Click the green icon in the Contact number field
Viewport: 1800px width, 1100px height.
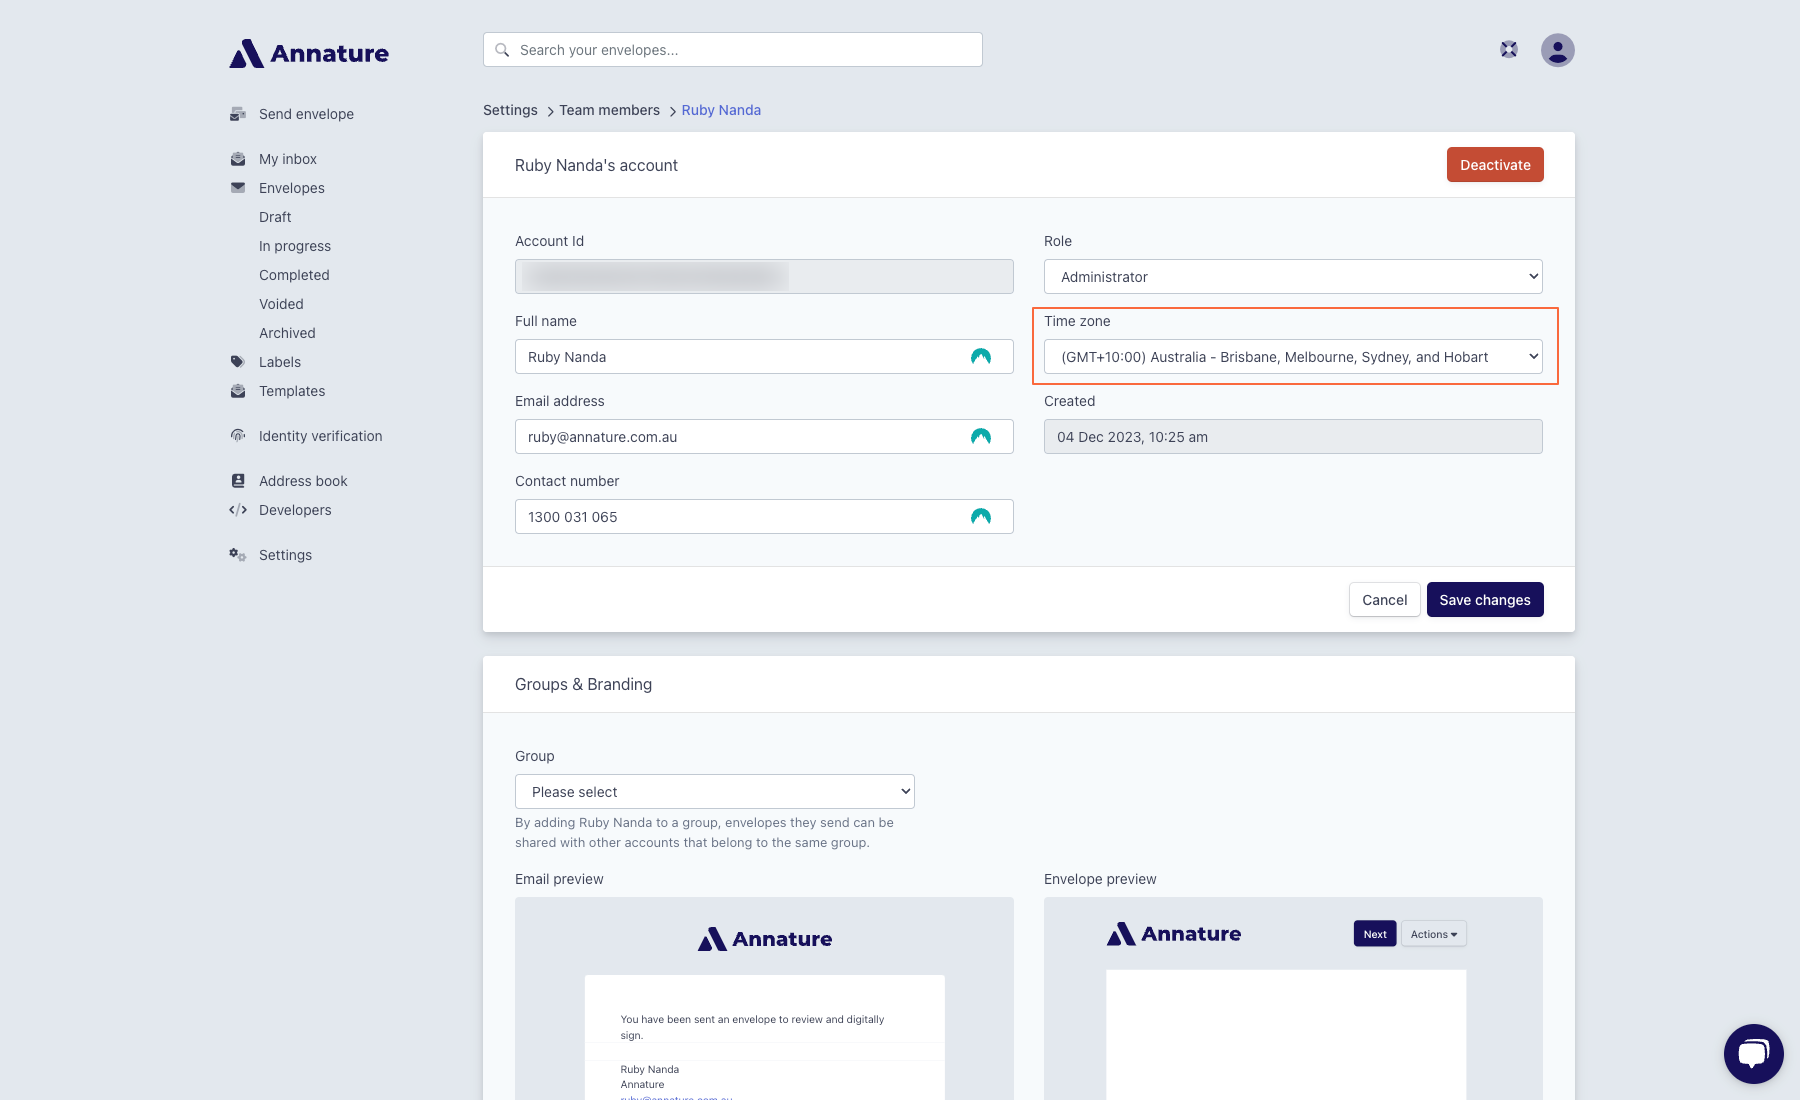pos(981,517)
